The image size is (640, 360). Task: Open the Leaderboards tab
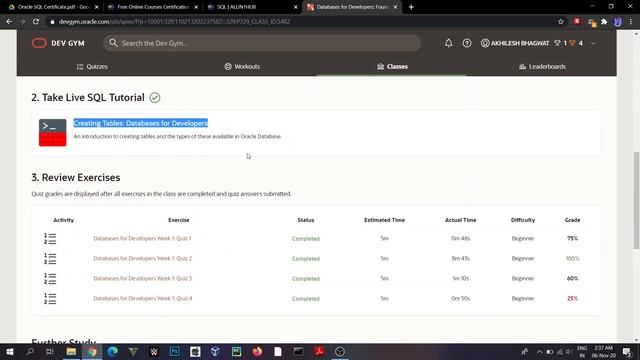(x=542, y=67)
